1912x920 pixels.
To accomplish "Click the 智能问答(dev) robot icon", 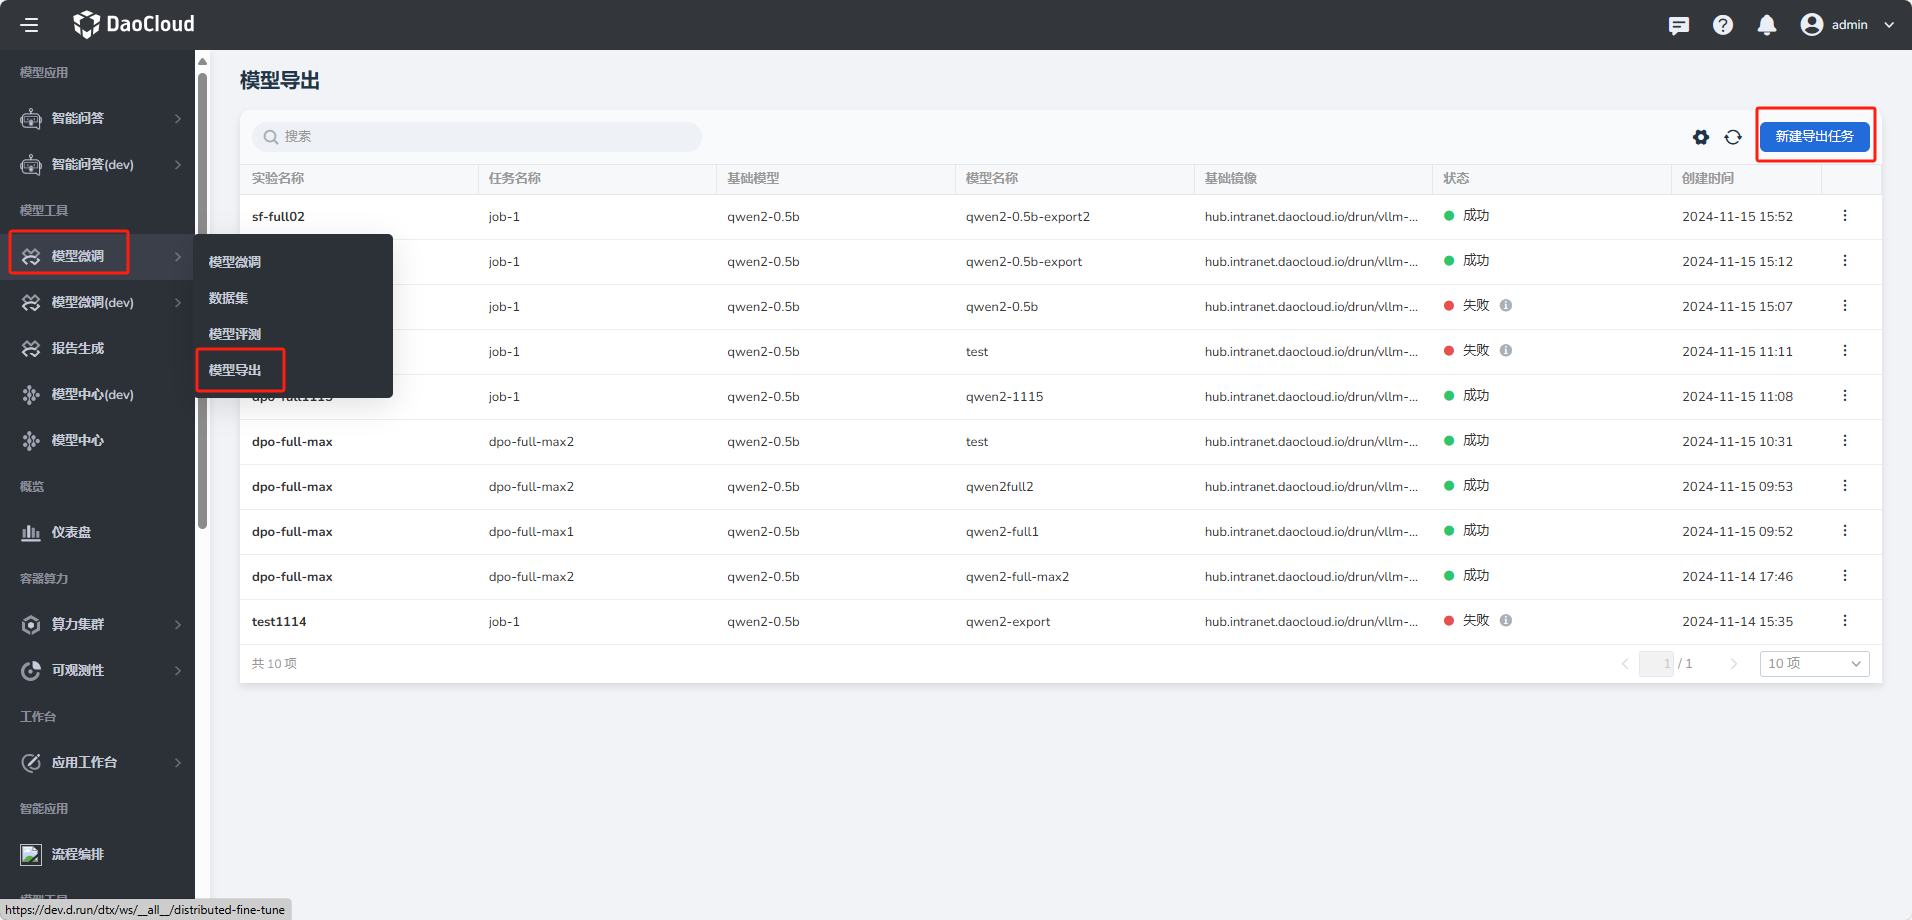I will (31, 165).
